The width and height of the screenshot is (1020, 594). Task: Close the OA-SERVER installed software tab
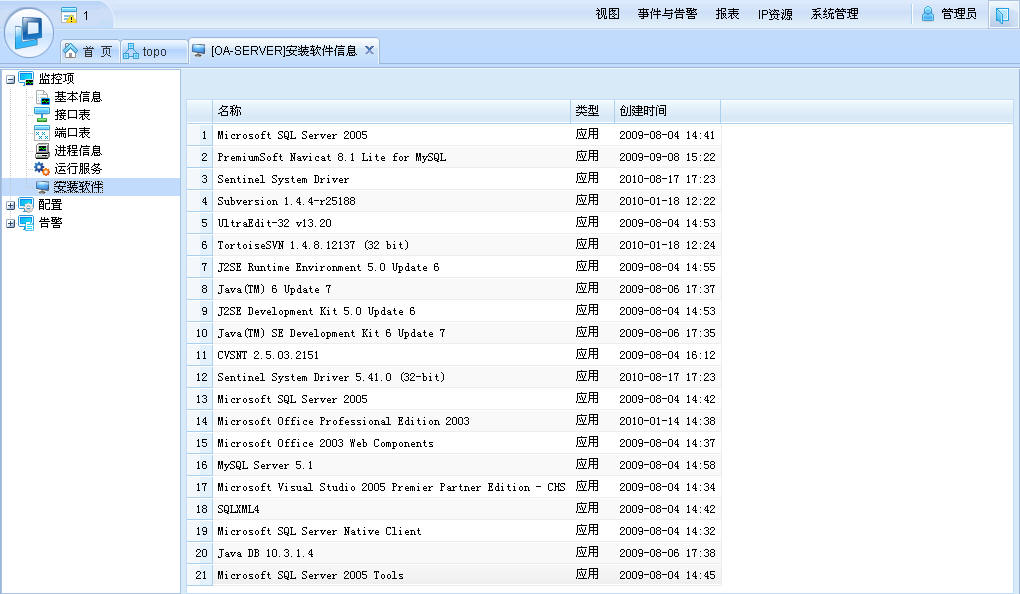369,50
